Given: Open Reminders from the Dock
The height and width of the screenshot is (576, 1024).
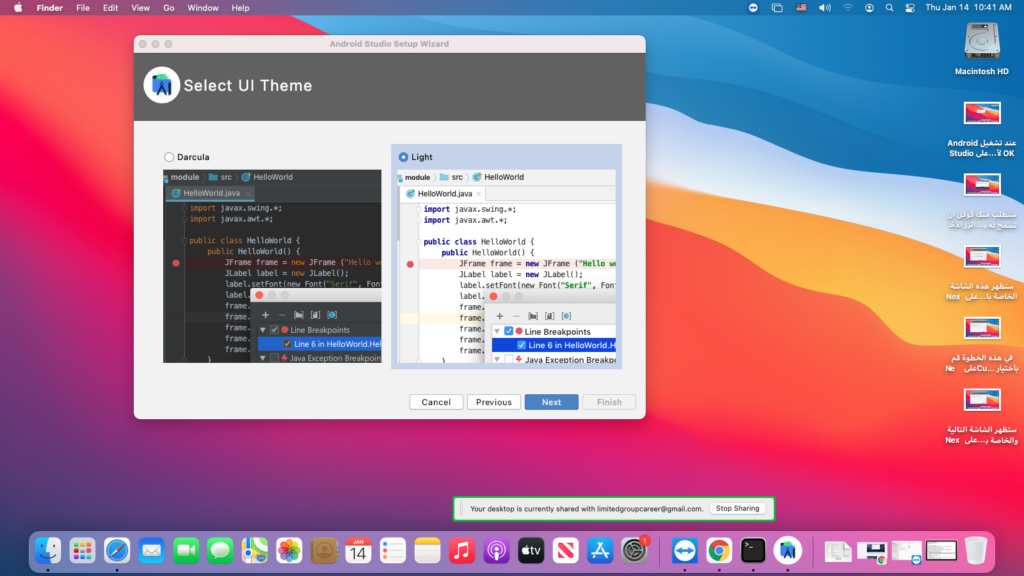Looking at the screenshot, I should (392, 551).
